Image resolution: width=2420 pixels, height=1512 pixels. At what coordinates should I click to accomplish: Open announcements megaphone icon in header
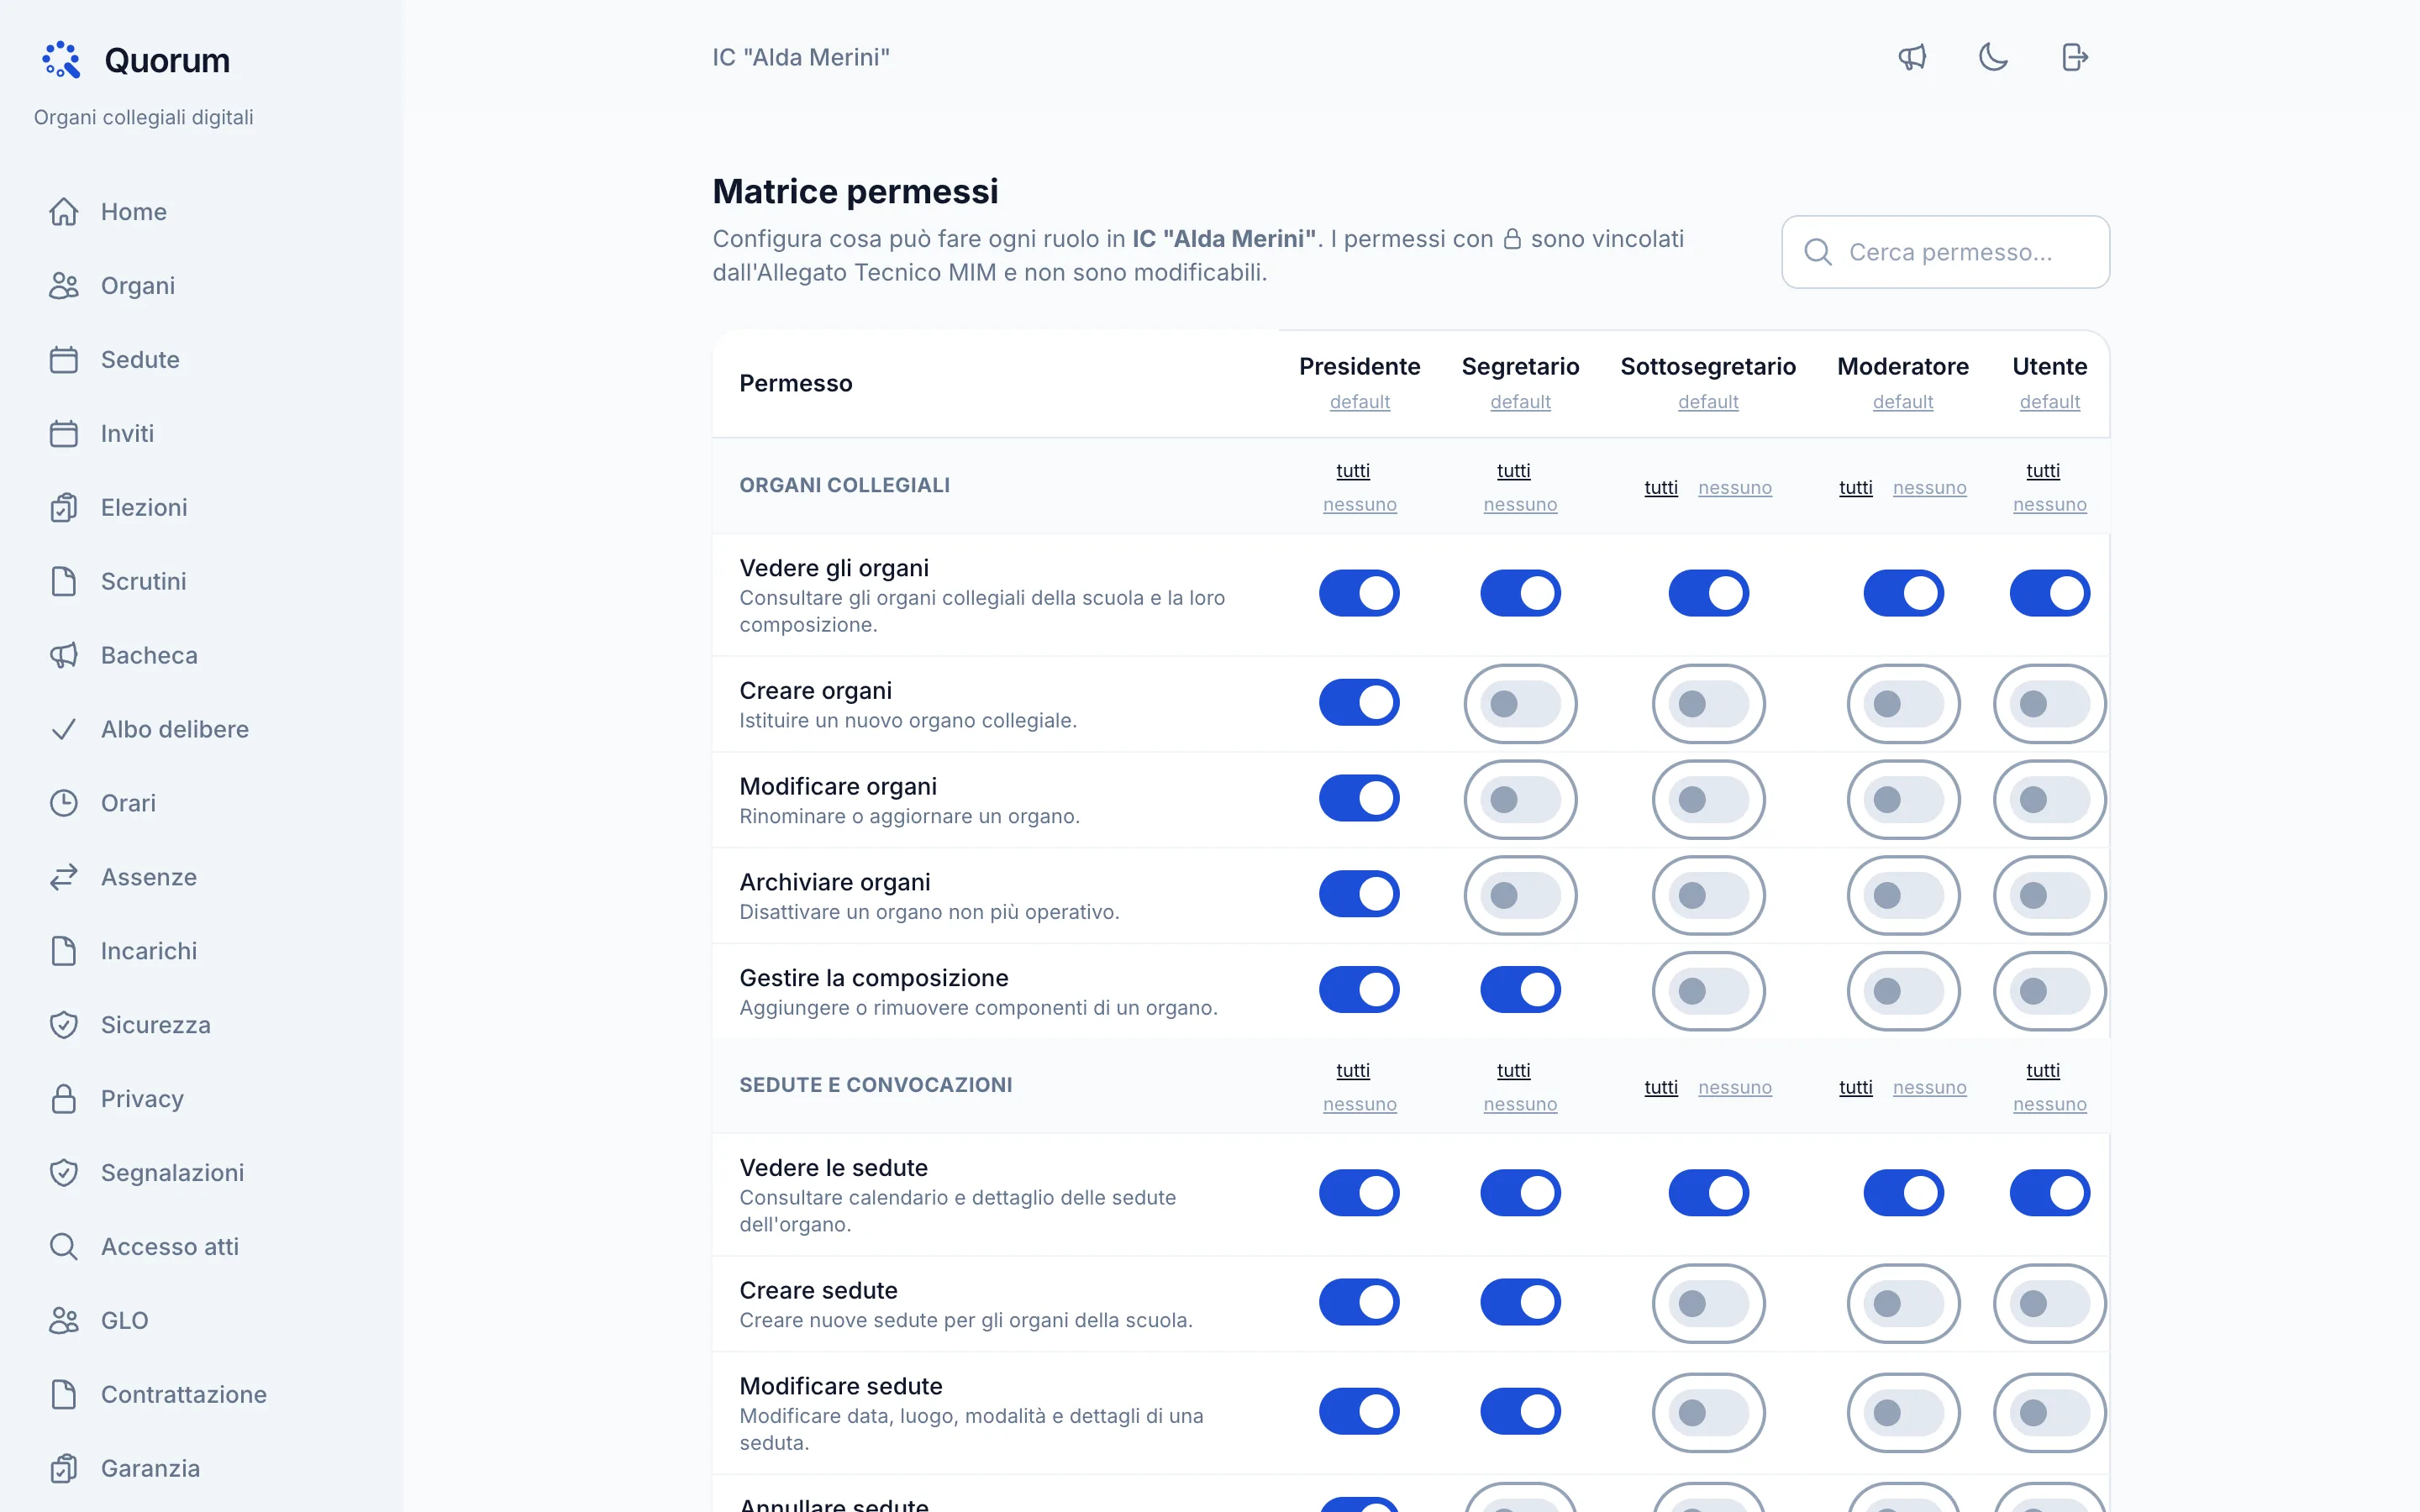[1912, 57]
